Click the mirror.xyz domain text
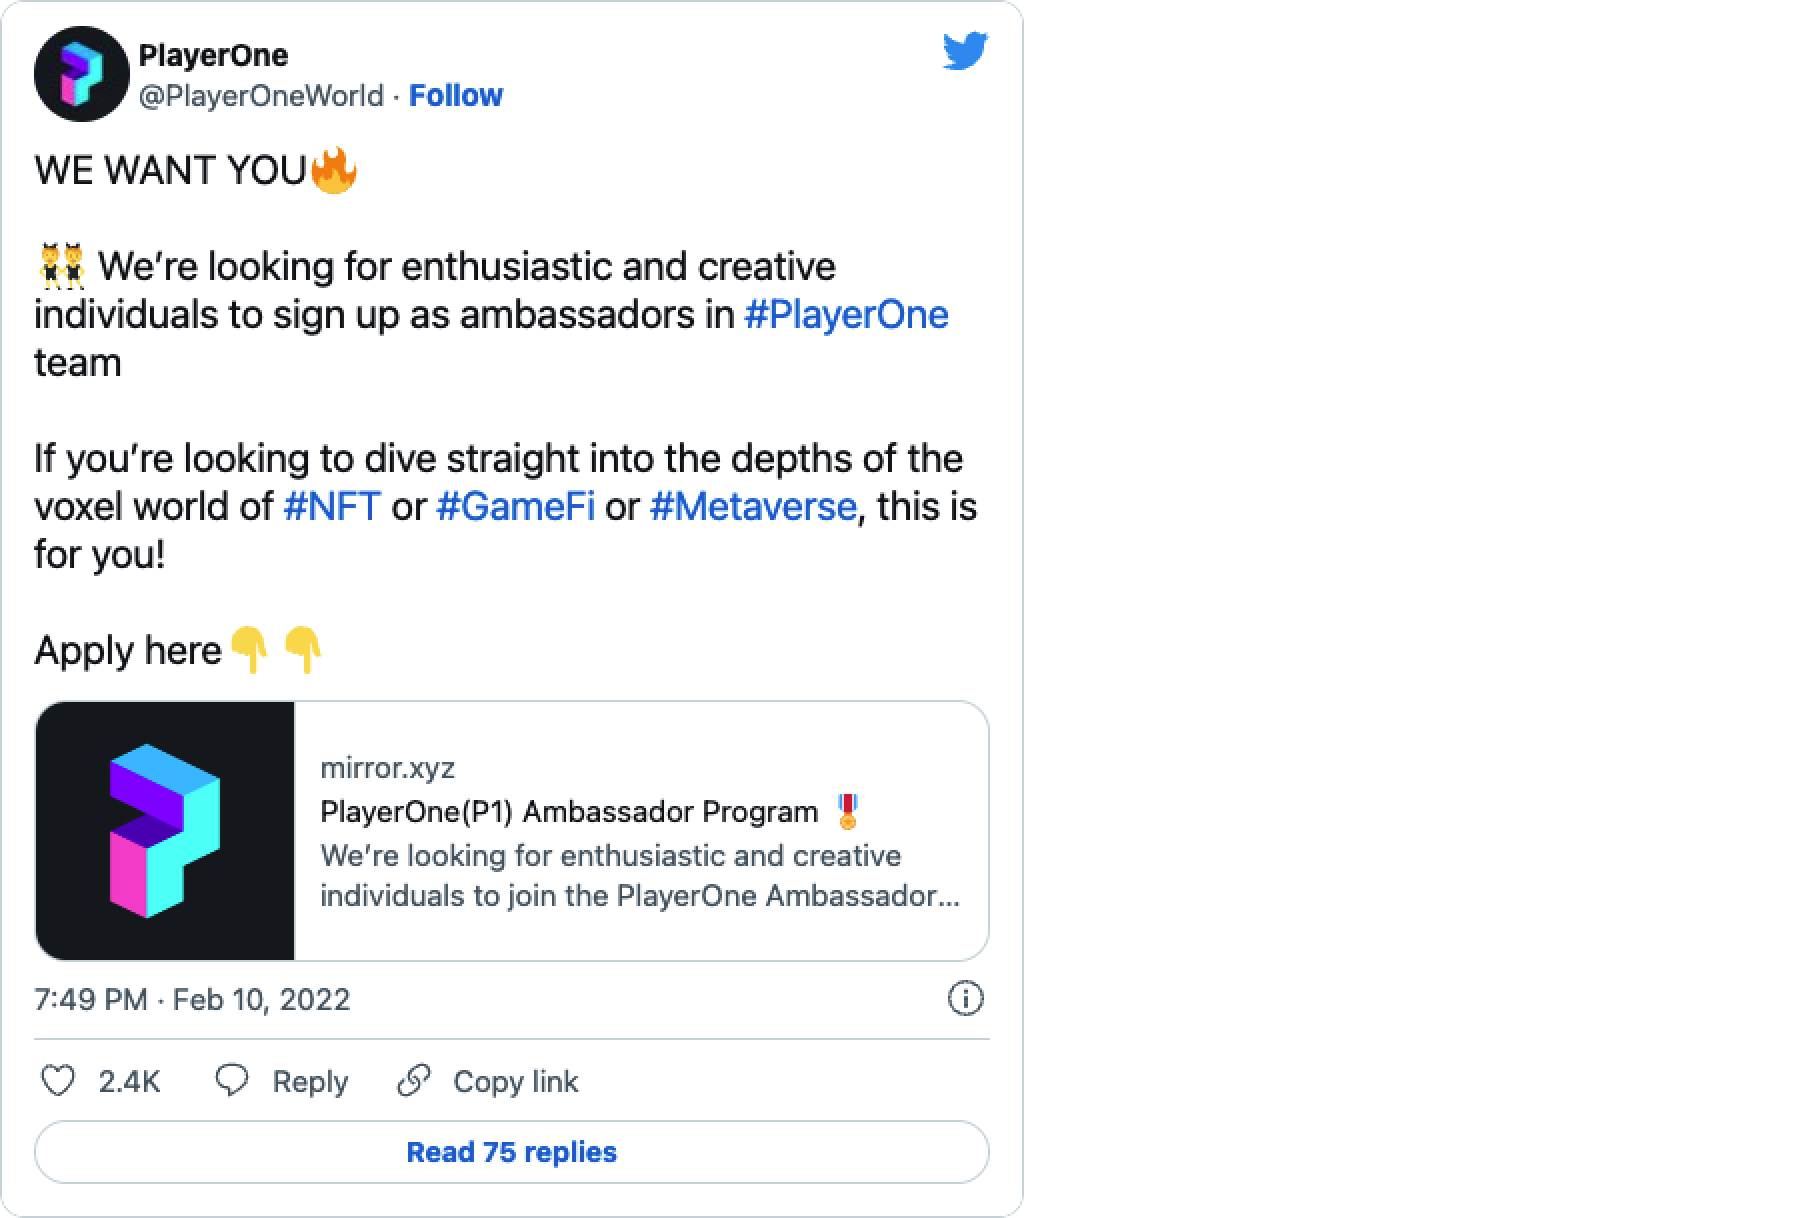This screenshot has height=1218, width=1804. point(387,768)
